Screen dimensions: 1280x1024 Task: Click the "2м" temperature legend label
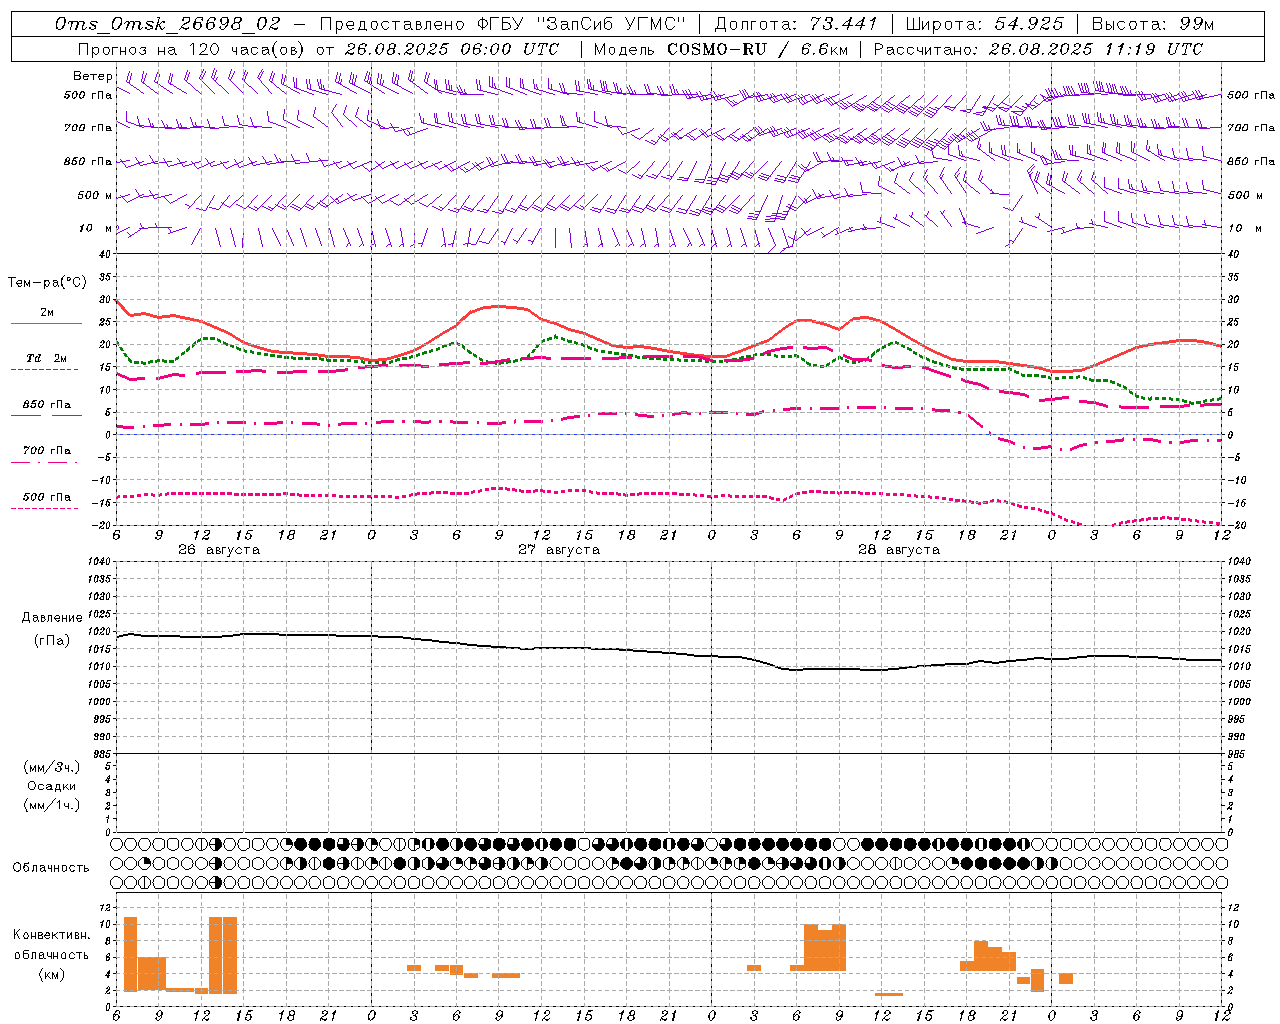point(47,312)
